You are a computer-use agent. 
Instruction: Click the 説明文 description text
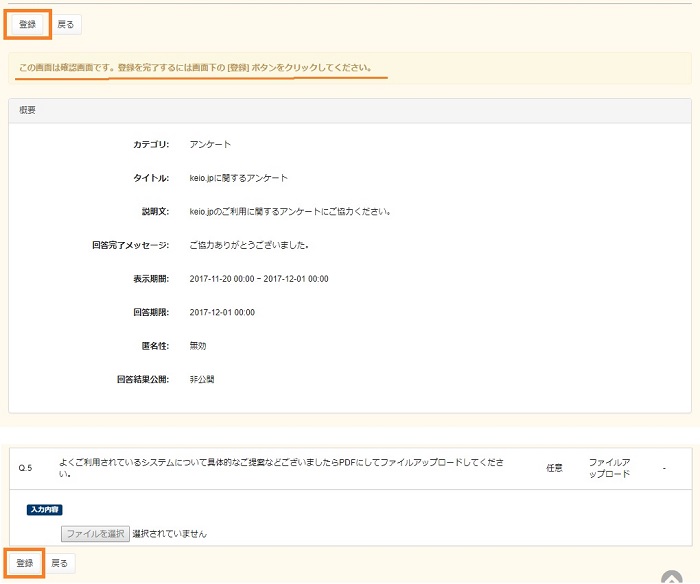(x=289, y=212)
